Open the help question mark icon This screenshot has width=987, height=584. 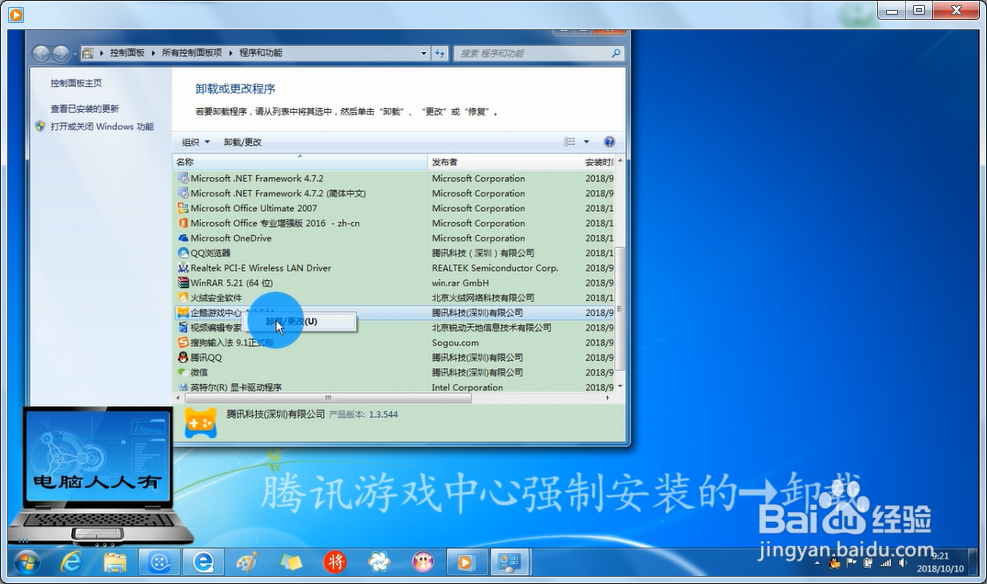(609, 142)
